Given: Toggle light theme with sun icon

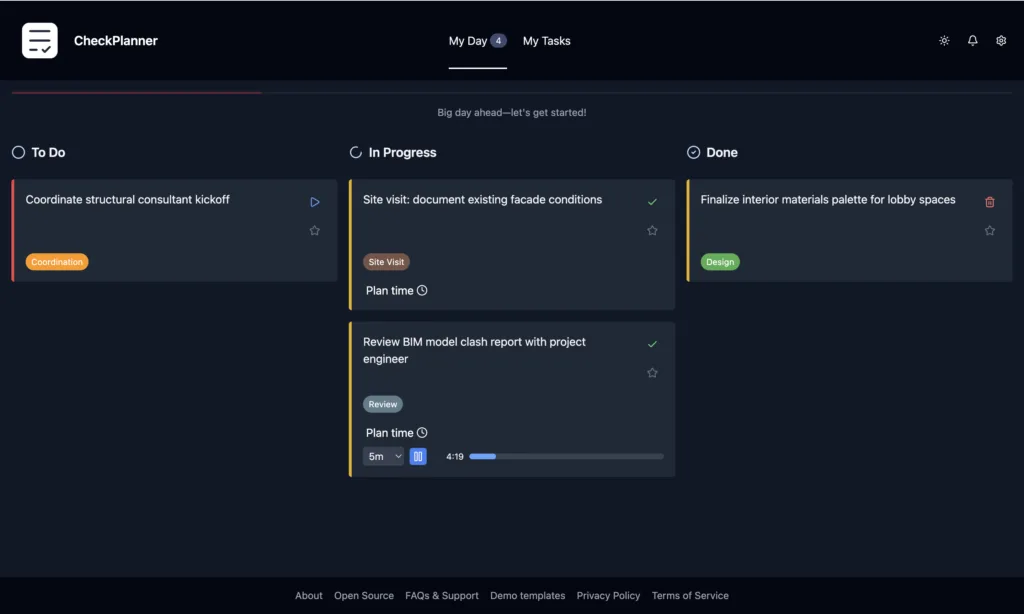Looking at the screenshot, I should click(x=944, y=41).
